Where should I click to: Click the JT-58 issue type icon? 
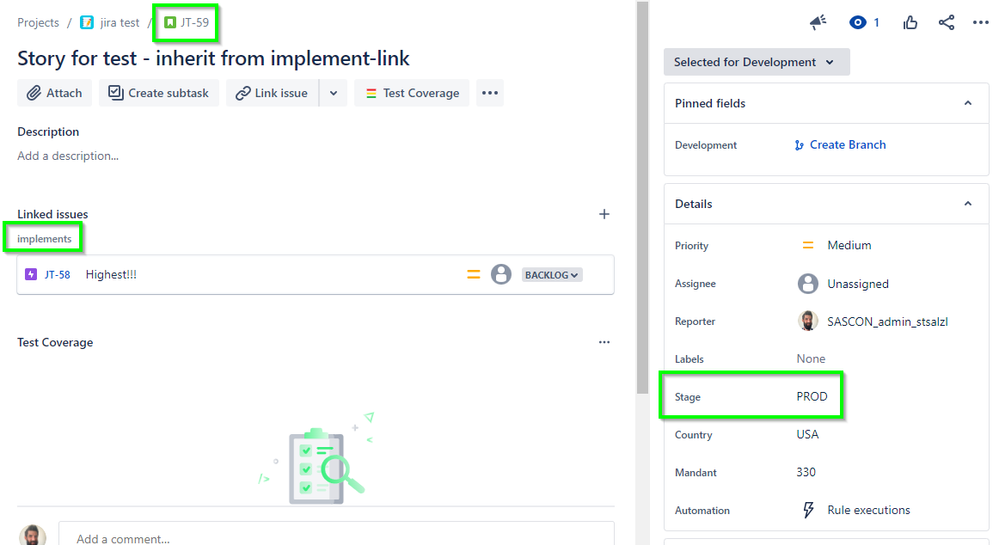tap(31, 275)
